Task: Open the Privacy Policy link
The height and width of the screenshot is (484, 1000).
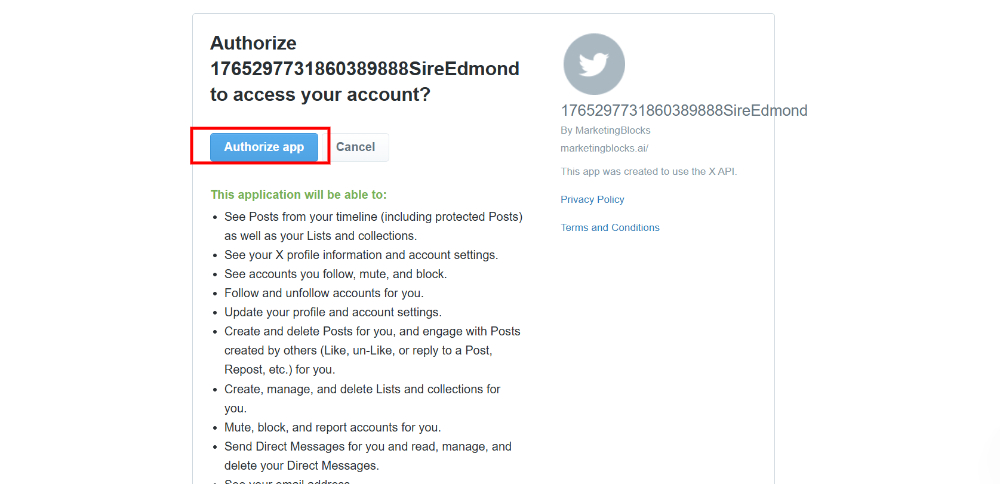Action: pyautogui.click(x=592, y=200)
